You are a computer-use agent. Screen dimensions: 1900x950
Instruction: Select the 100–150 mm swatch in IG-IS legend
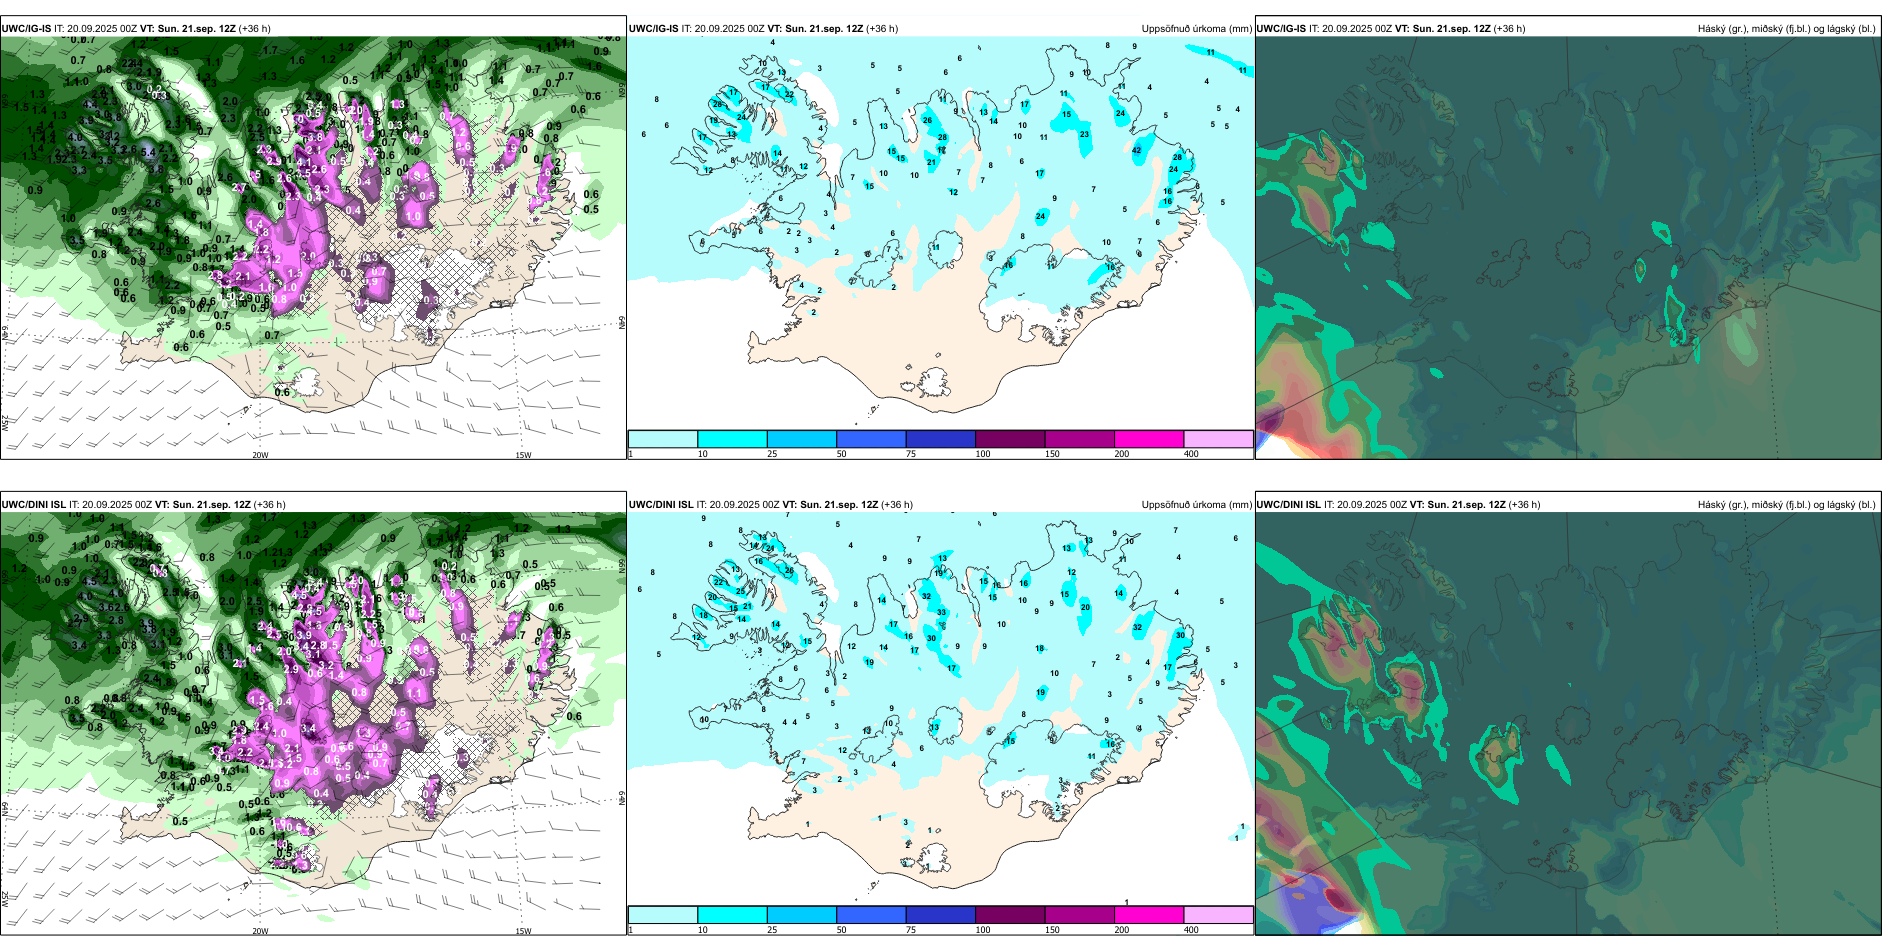1010,439
